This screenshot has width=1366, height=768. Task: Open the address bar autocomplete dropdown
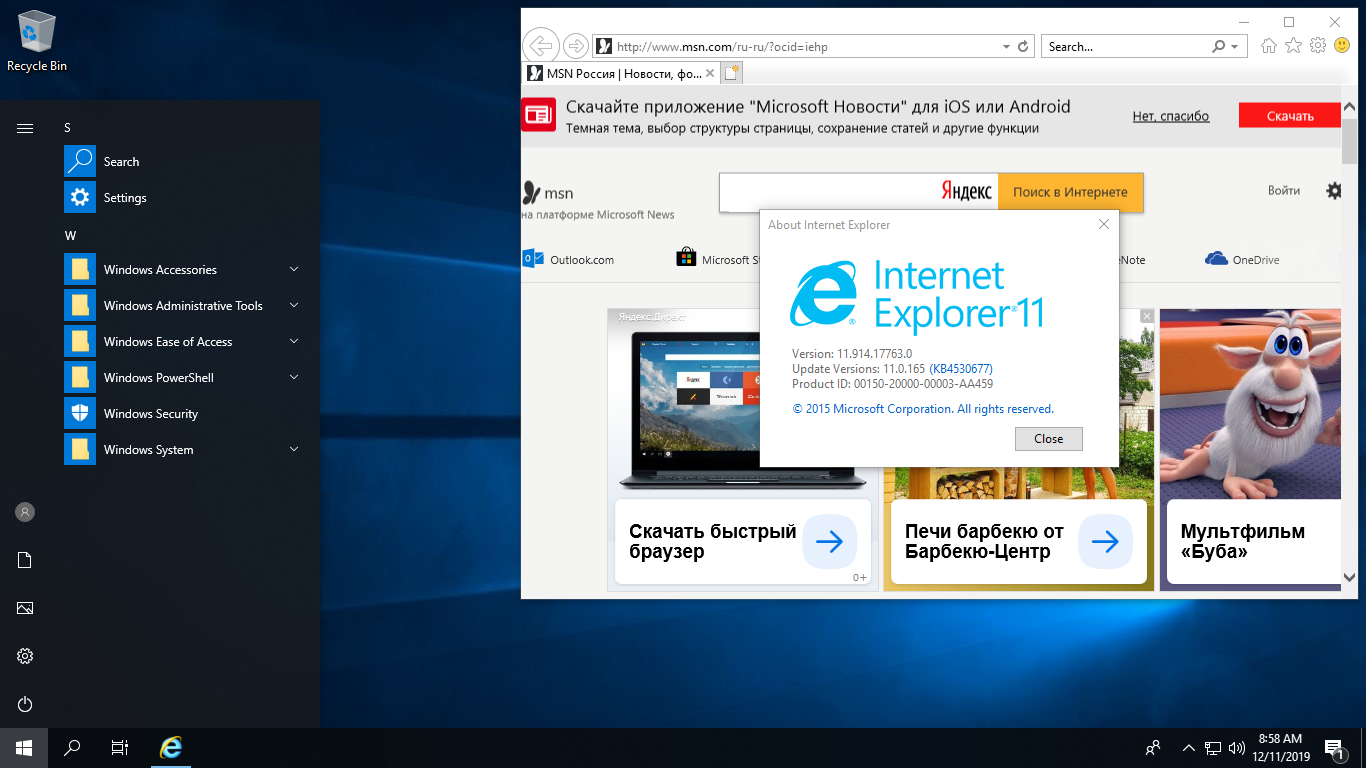1006,46
